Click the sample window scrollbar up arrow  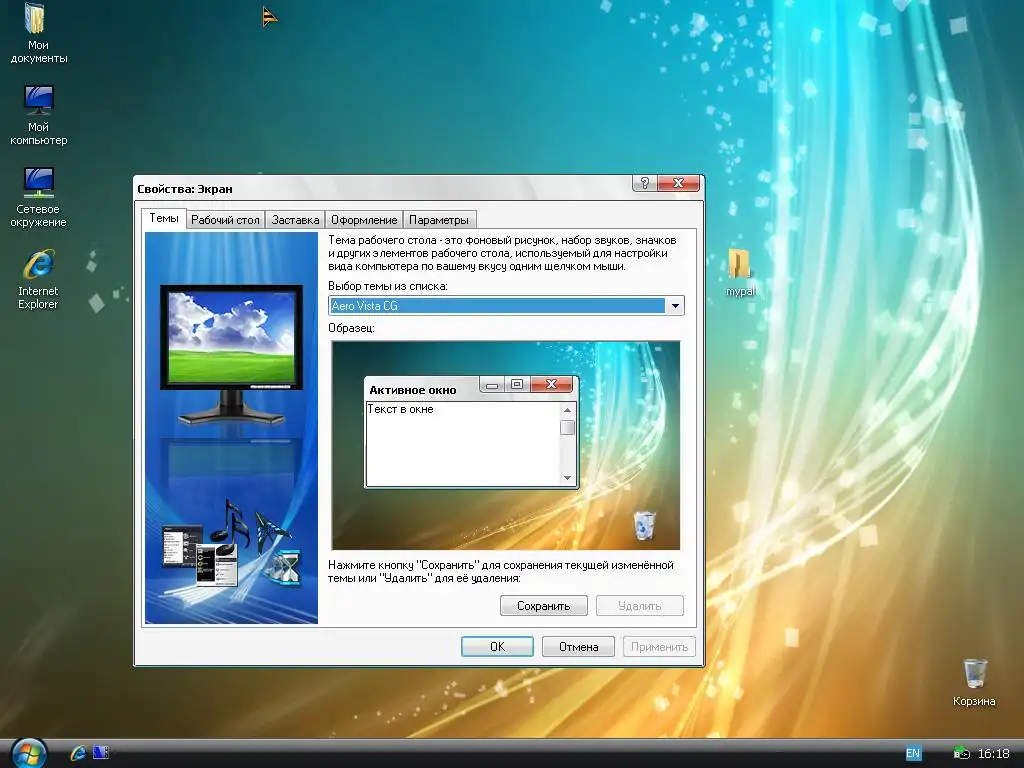tap(567, 410)
